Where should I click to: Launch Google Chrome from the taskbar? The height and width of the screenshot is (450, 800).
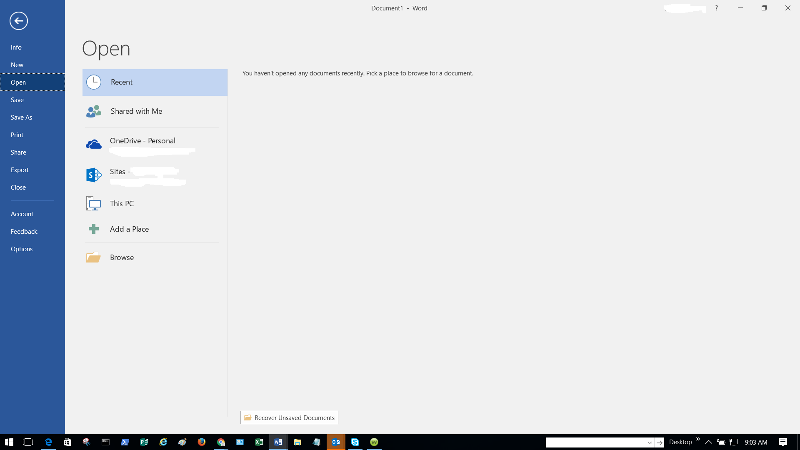221,442
